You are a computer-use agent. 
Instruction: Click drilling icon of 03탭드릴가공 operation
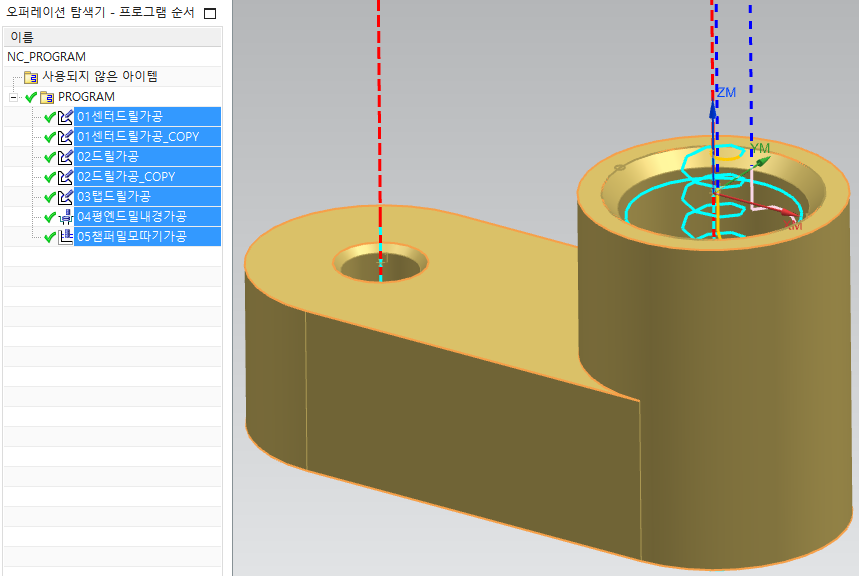click(66, 196)
